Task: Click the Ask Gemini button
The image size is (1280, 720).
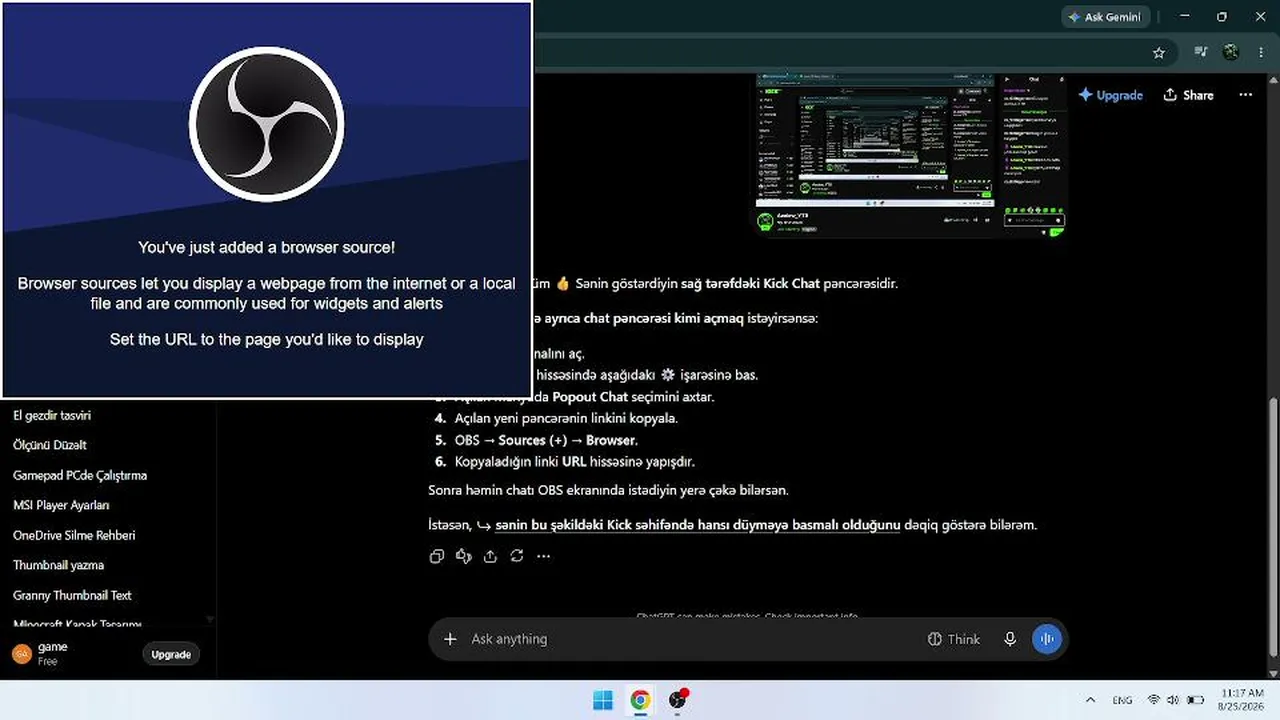Action: coord(1105,17)
